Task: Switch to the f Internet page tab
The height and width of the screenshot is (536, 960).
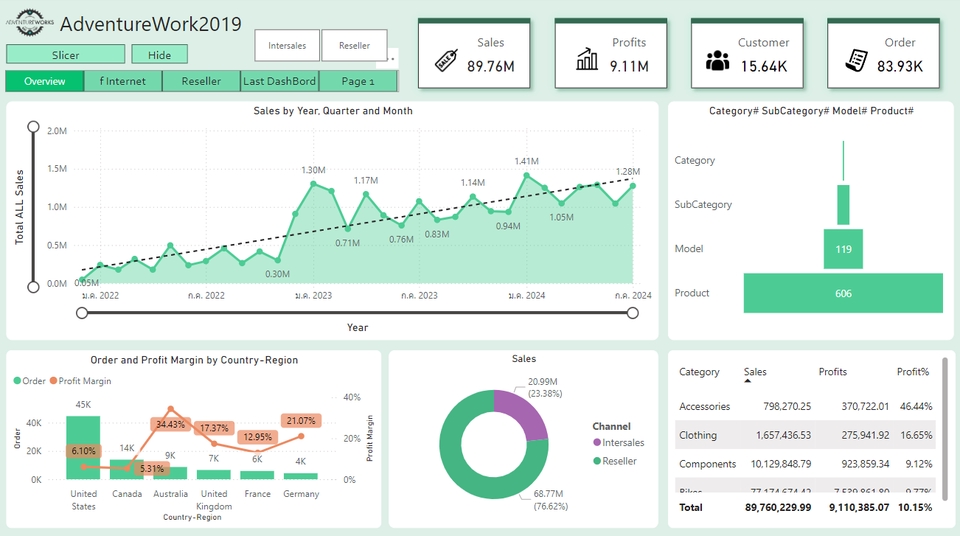Action: [x=122, y=81]
